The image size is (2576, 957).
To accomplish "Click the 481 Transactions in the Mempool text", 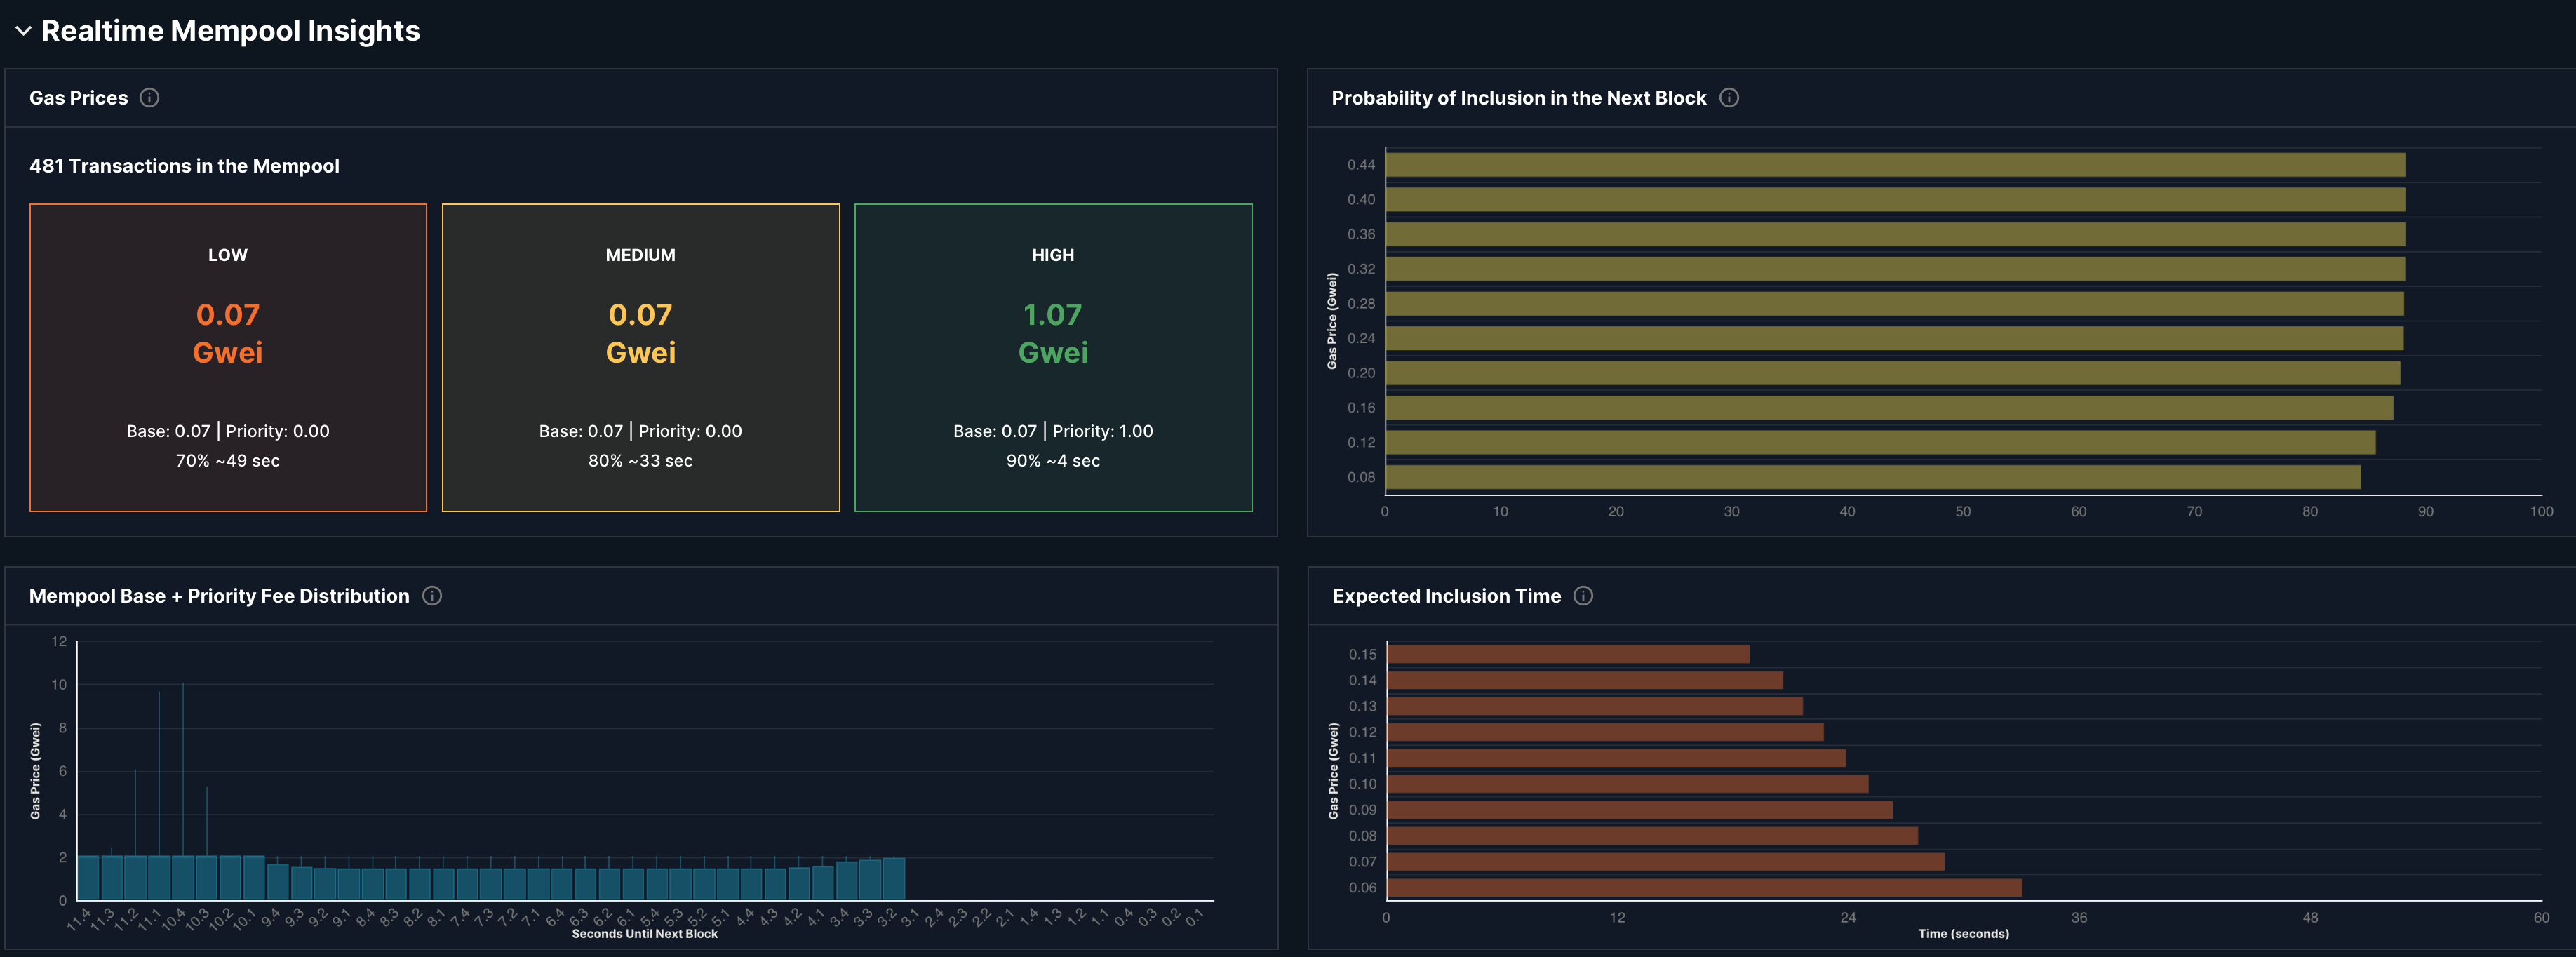I will point(184,166).
